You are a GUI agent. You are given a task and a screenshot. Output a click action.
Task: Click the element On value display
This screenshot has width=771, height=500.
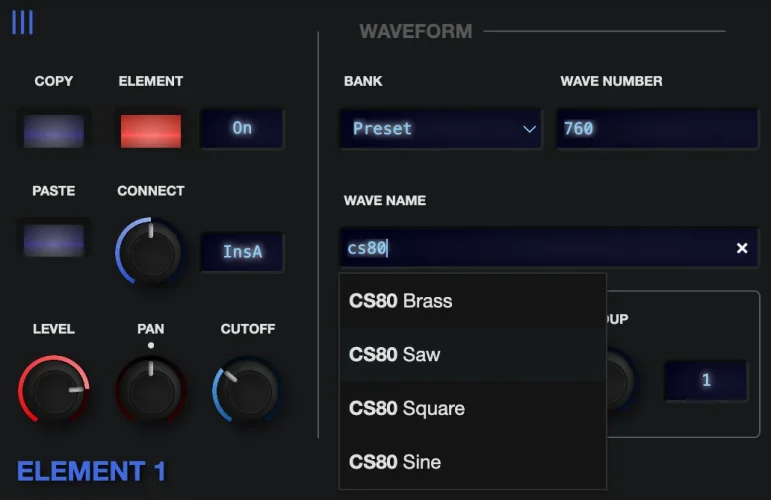[x=242, y=128]
